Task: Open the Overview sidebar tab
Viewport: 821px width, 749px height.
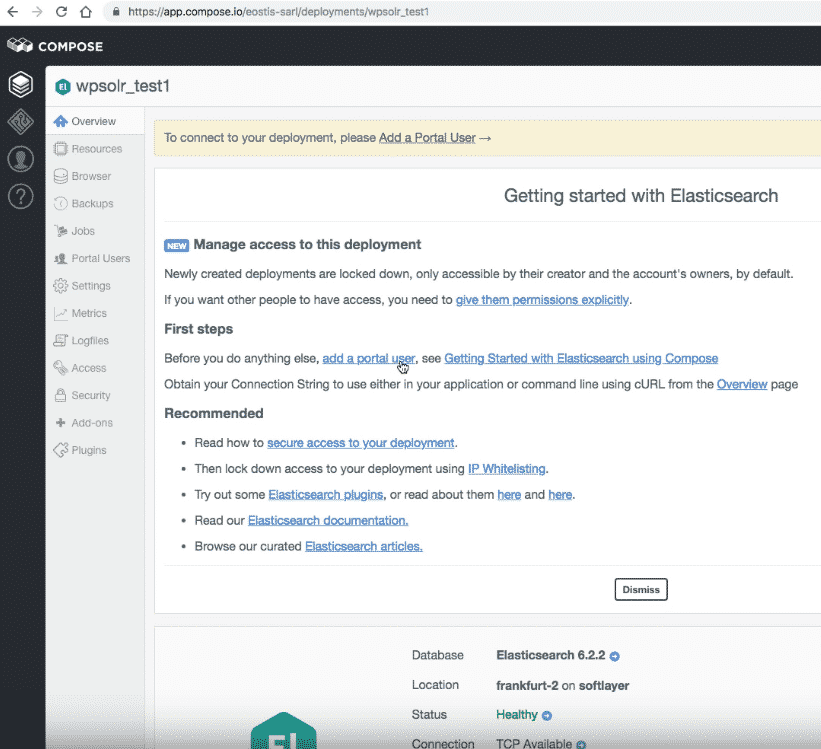Action: (x=95, y=121)
